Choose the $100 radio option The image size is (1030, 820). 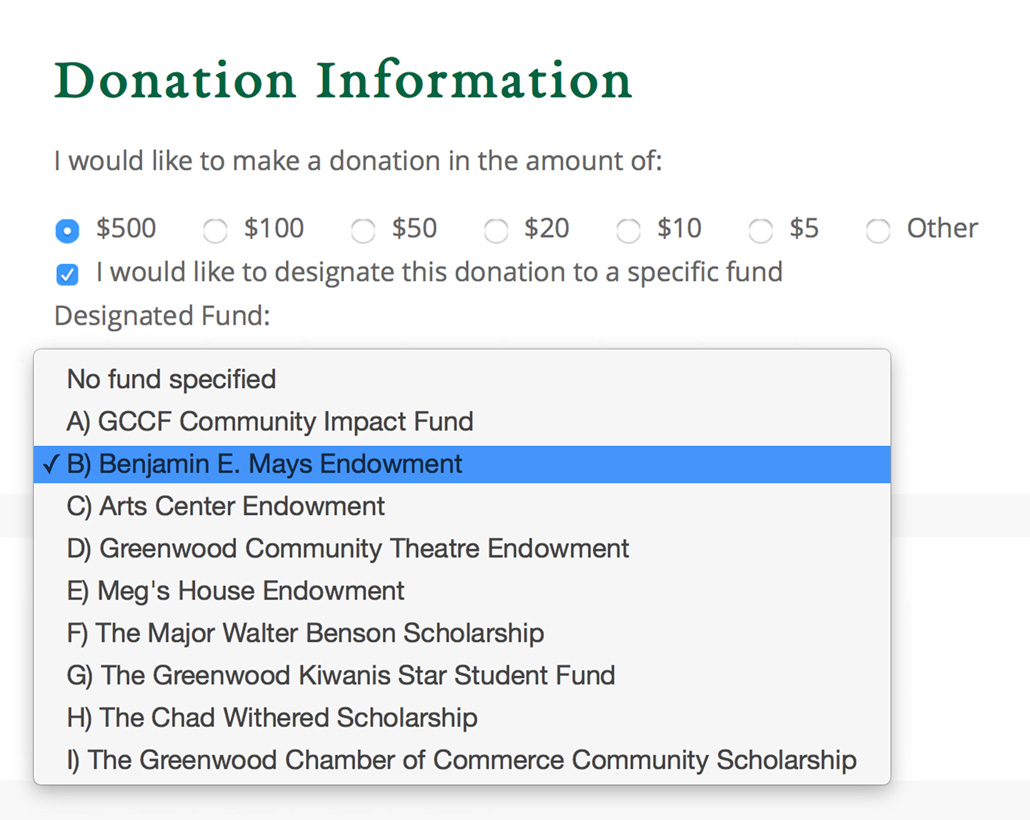(x=215, y=231)
